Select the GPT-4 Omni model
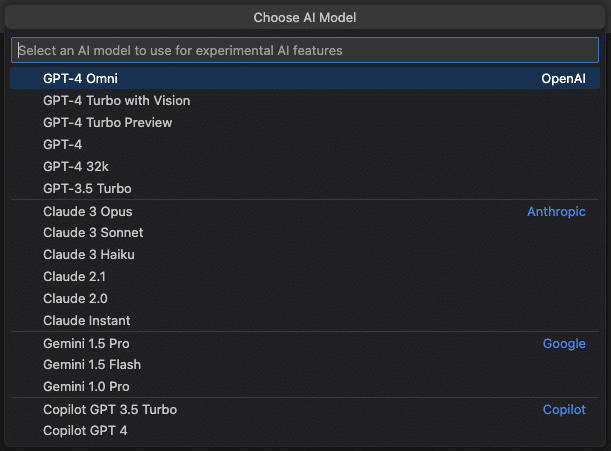The height and width of the screenshot is (451, 611). [305, 78]
